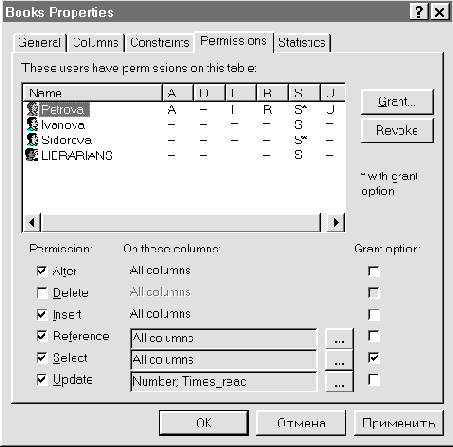Click the Revoke button
Image resolution: width=453 pixels, height=447 pixels.
[x=397, y=130]
